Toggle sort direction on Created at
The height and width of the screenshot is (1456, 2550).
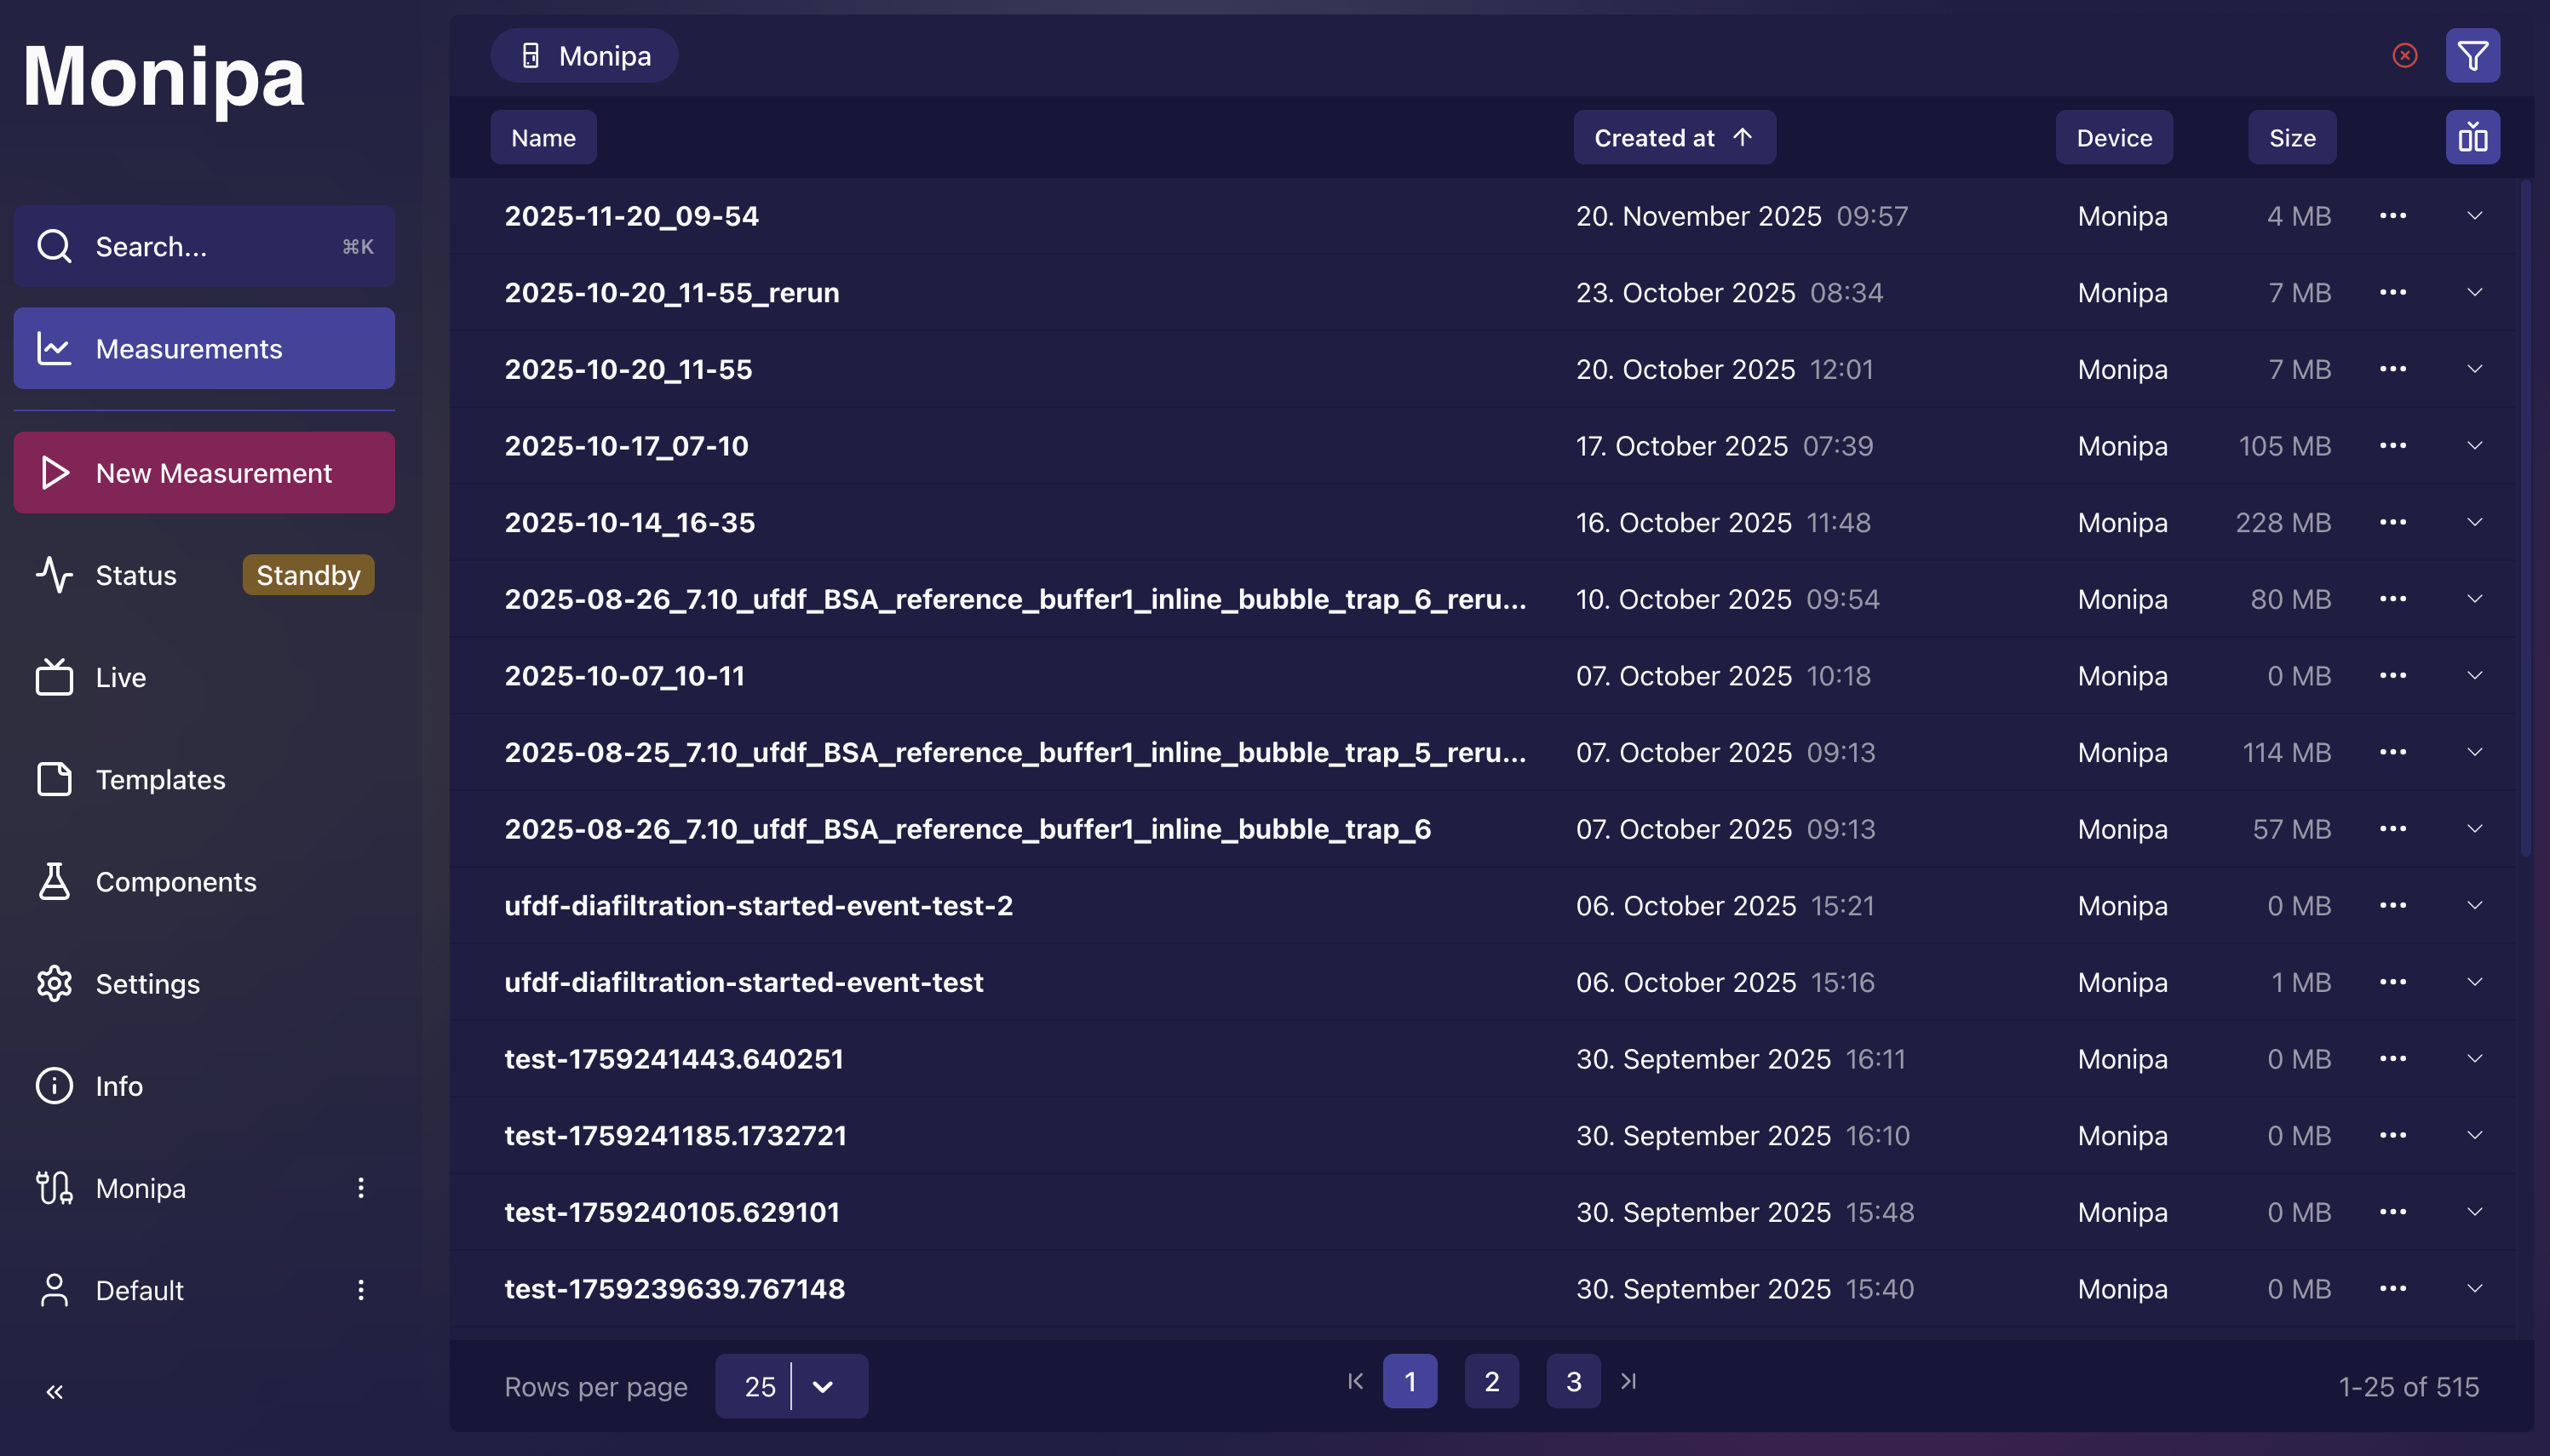point(1673,137)
